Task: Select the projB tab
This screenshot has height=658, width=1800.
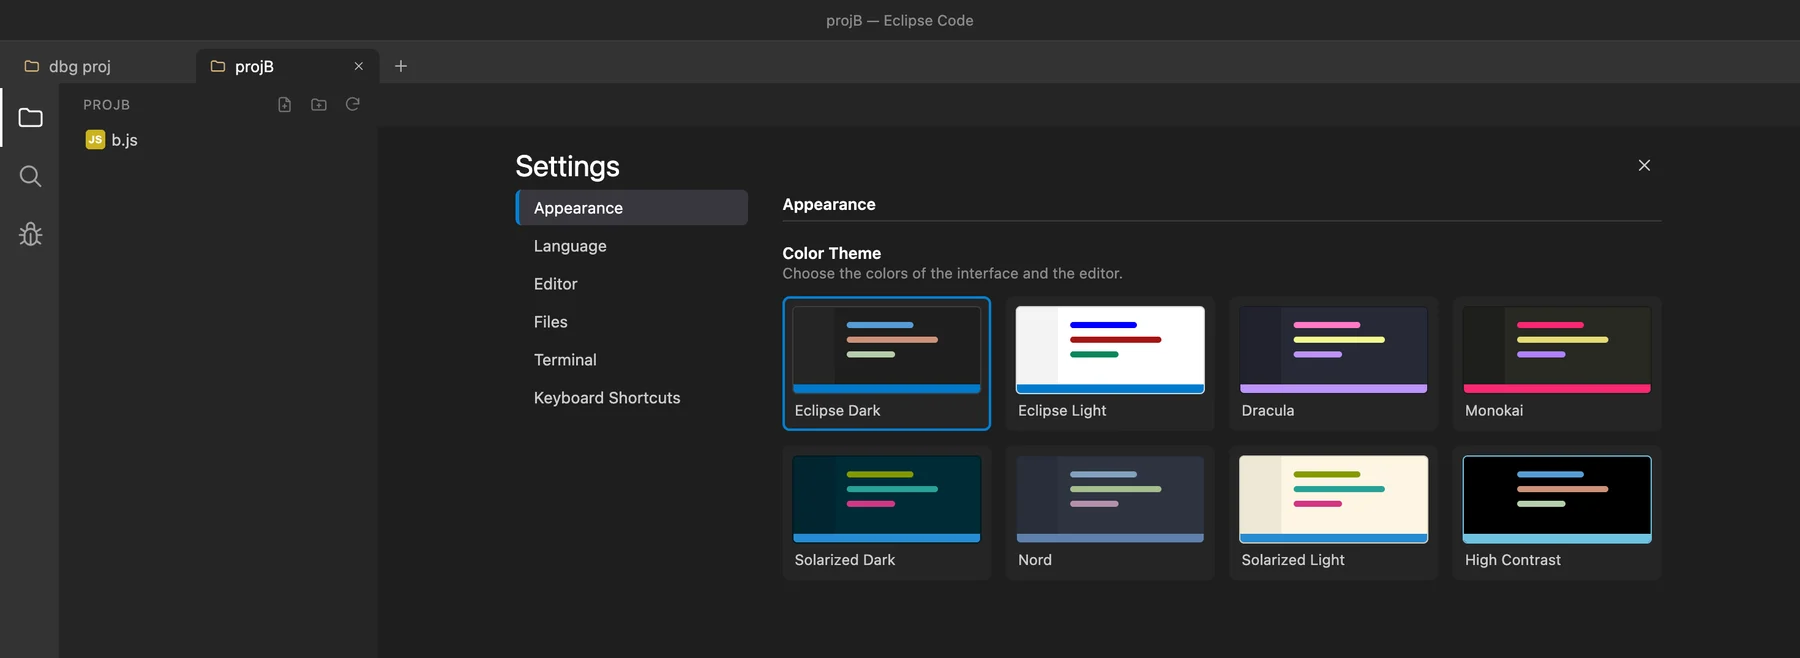Action: 287,66
